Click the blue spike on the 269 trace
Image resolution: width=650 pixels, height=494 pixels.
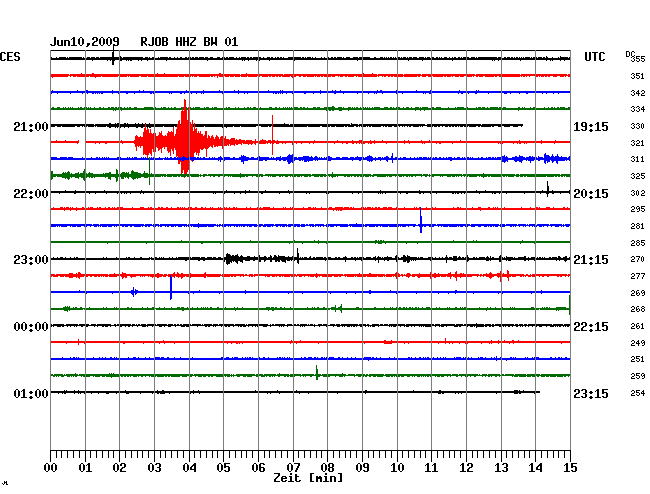pyautogui.click(x=171, y=287)
